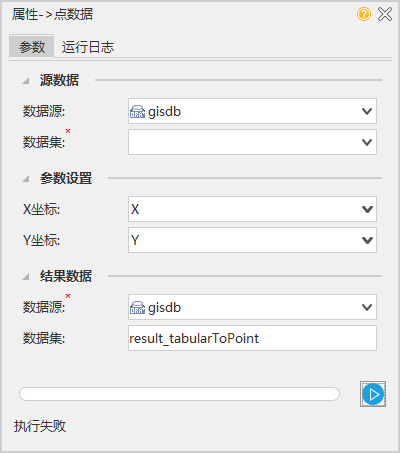
Task: Click the 源数据 section header label
Action: tap(59, 80)
